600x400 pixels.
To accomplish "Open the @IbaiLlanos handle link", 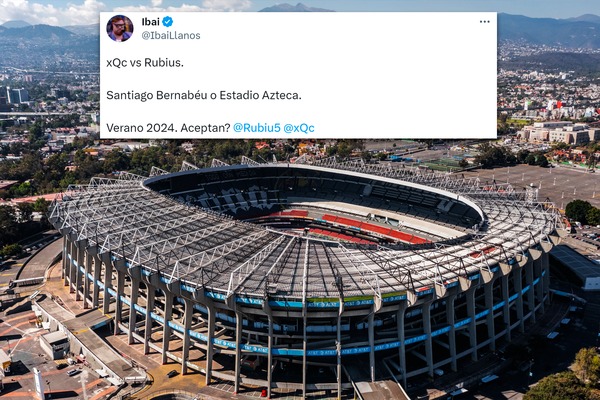I will (x=171, y=36).
